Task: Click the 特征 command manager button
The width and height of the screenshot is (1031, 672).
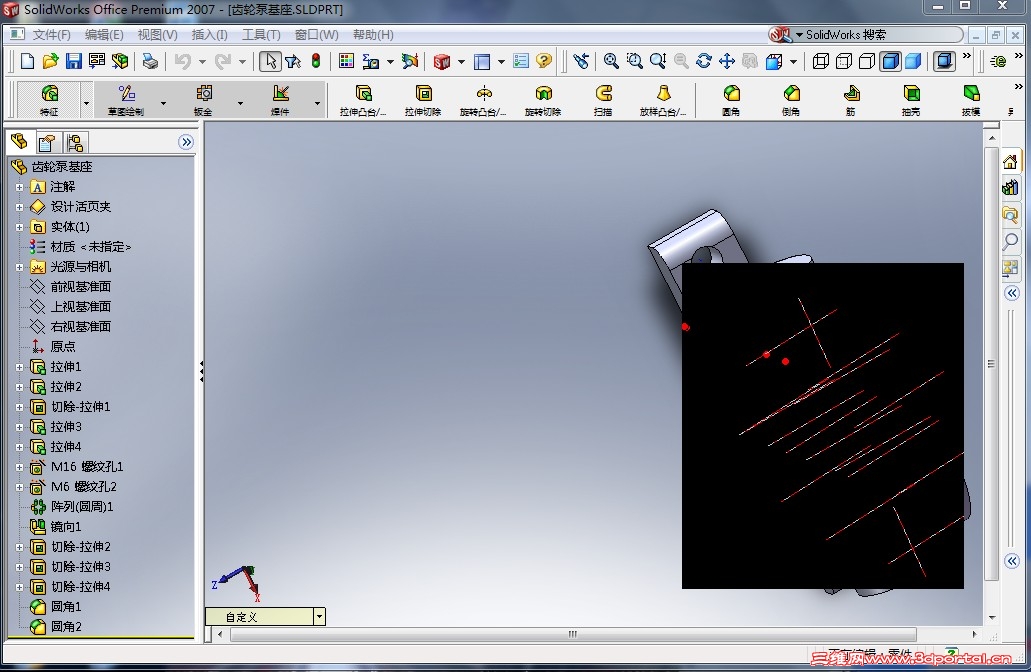Action: (x=49, y=100)
